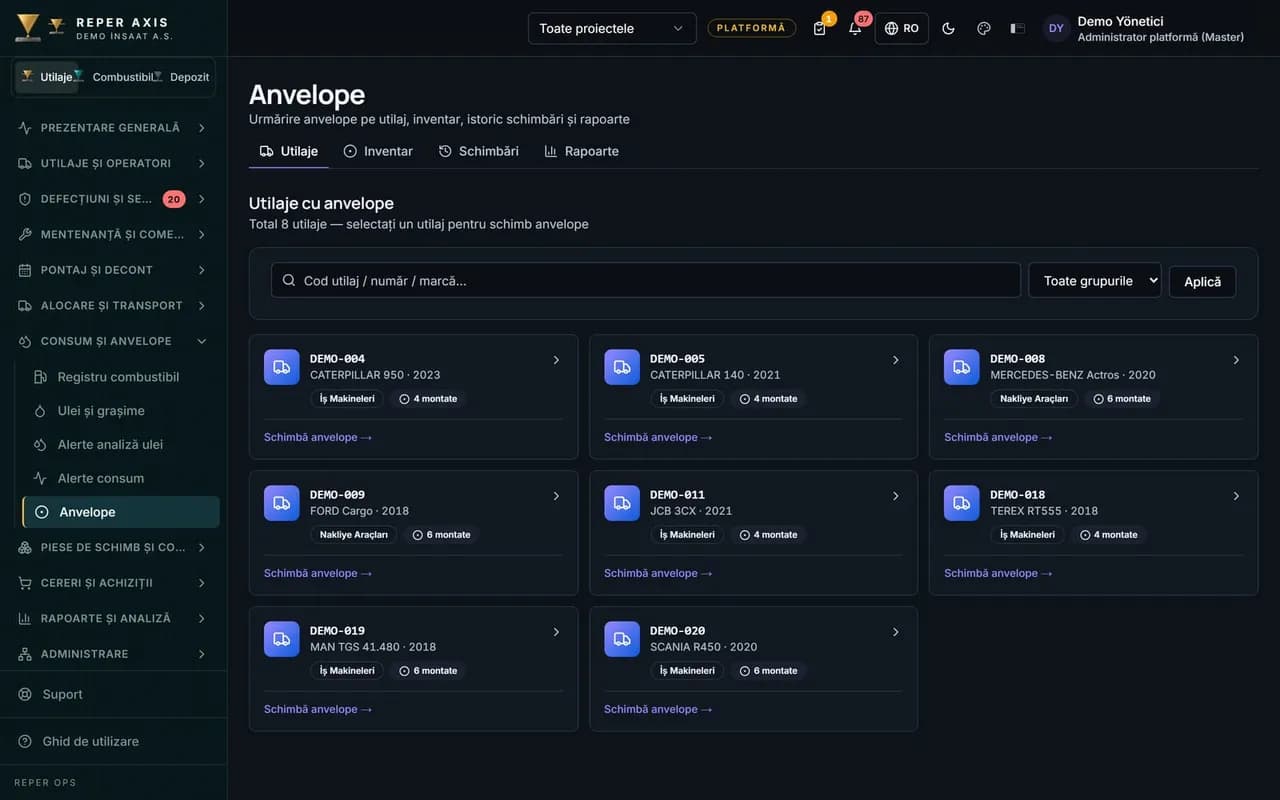Image resolution: width=1280 pixels, height=800 pixels.
Task: Click the DY user avatar
Action: (x=1056, y=28)
